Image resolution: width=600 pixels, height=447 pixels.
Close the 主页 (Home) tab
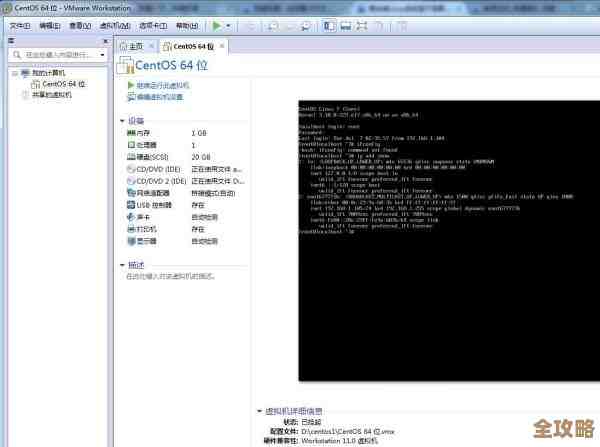(x=152, y=46)
